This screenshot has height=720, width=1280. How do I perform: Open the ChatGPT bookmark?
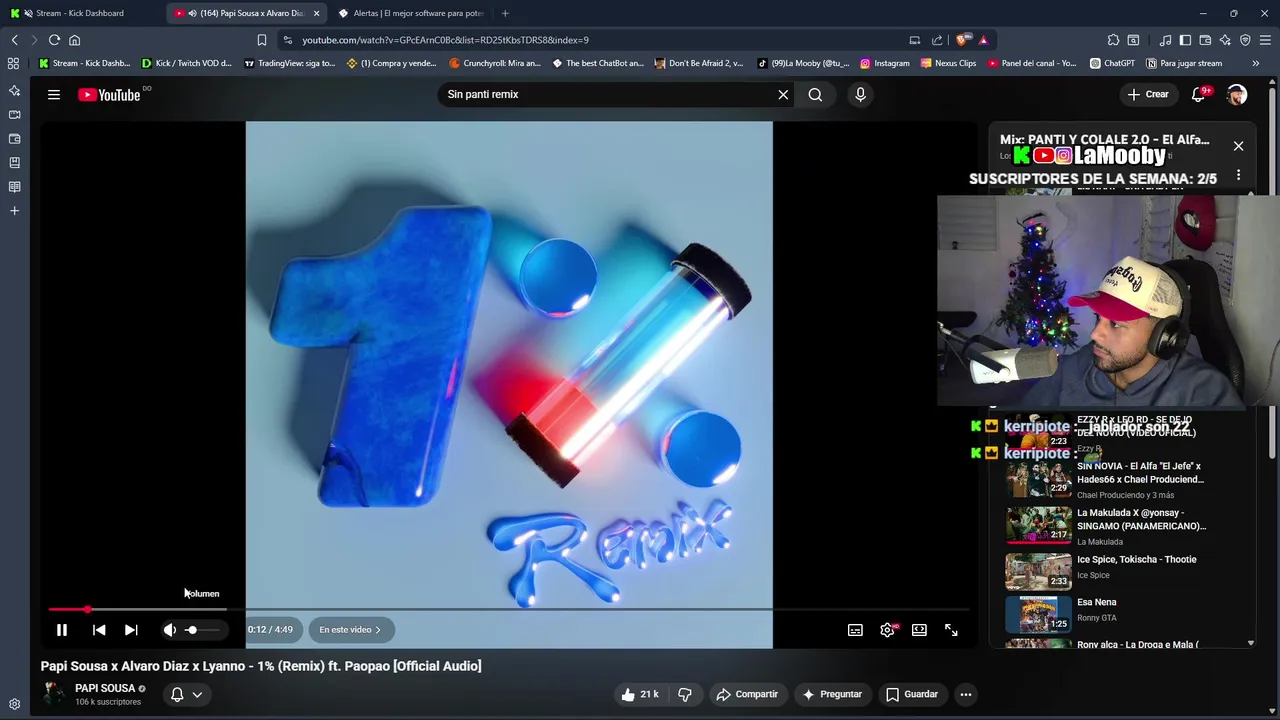1111,63
